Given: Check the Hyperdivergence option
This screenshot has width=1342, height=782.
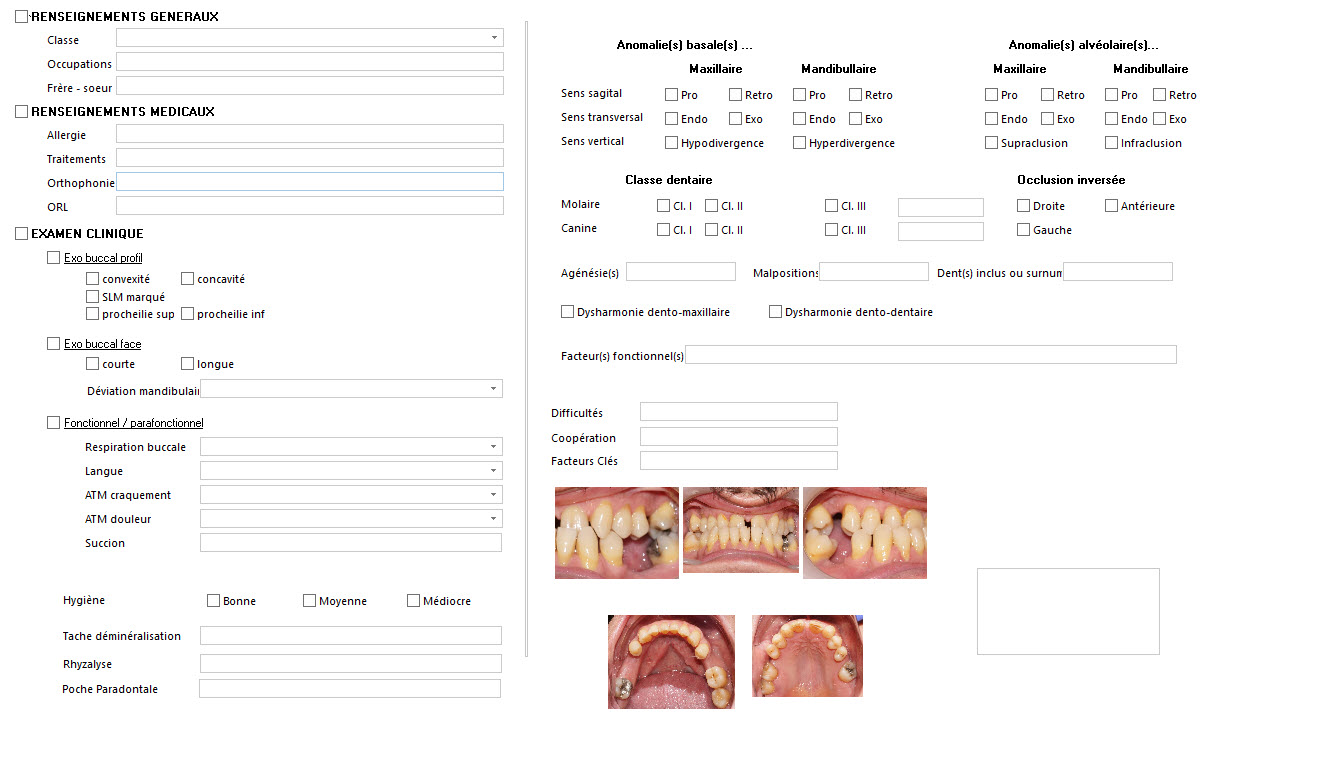Looking at the screenshot, I should (800, 143).
